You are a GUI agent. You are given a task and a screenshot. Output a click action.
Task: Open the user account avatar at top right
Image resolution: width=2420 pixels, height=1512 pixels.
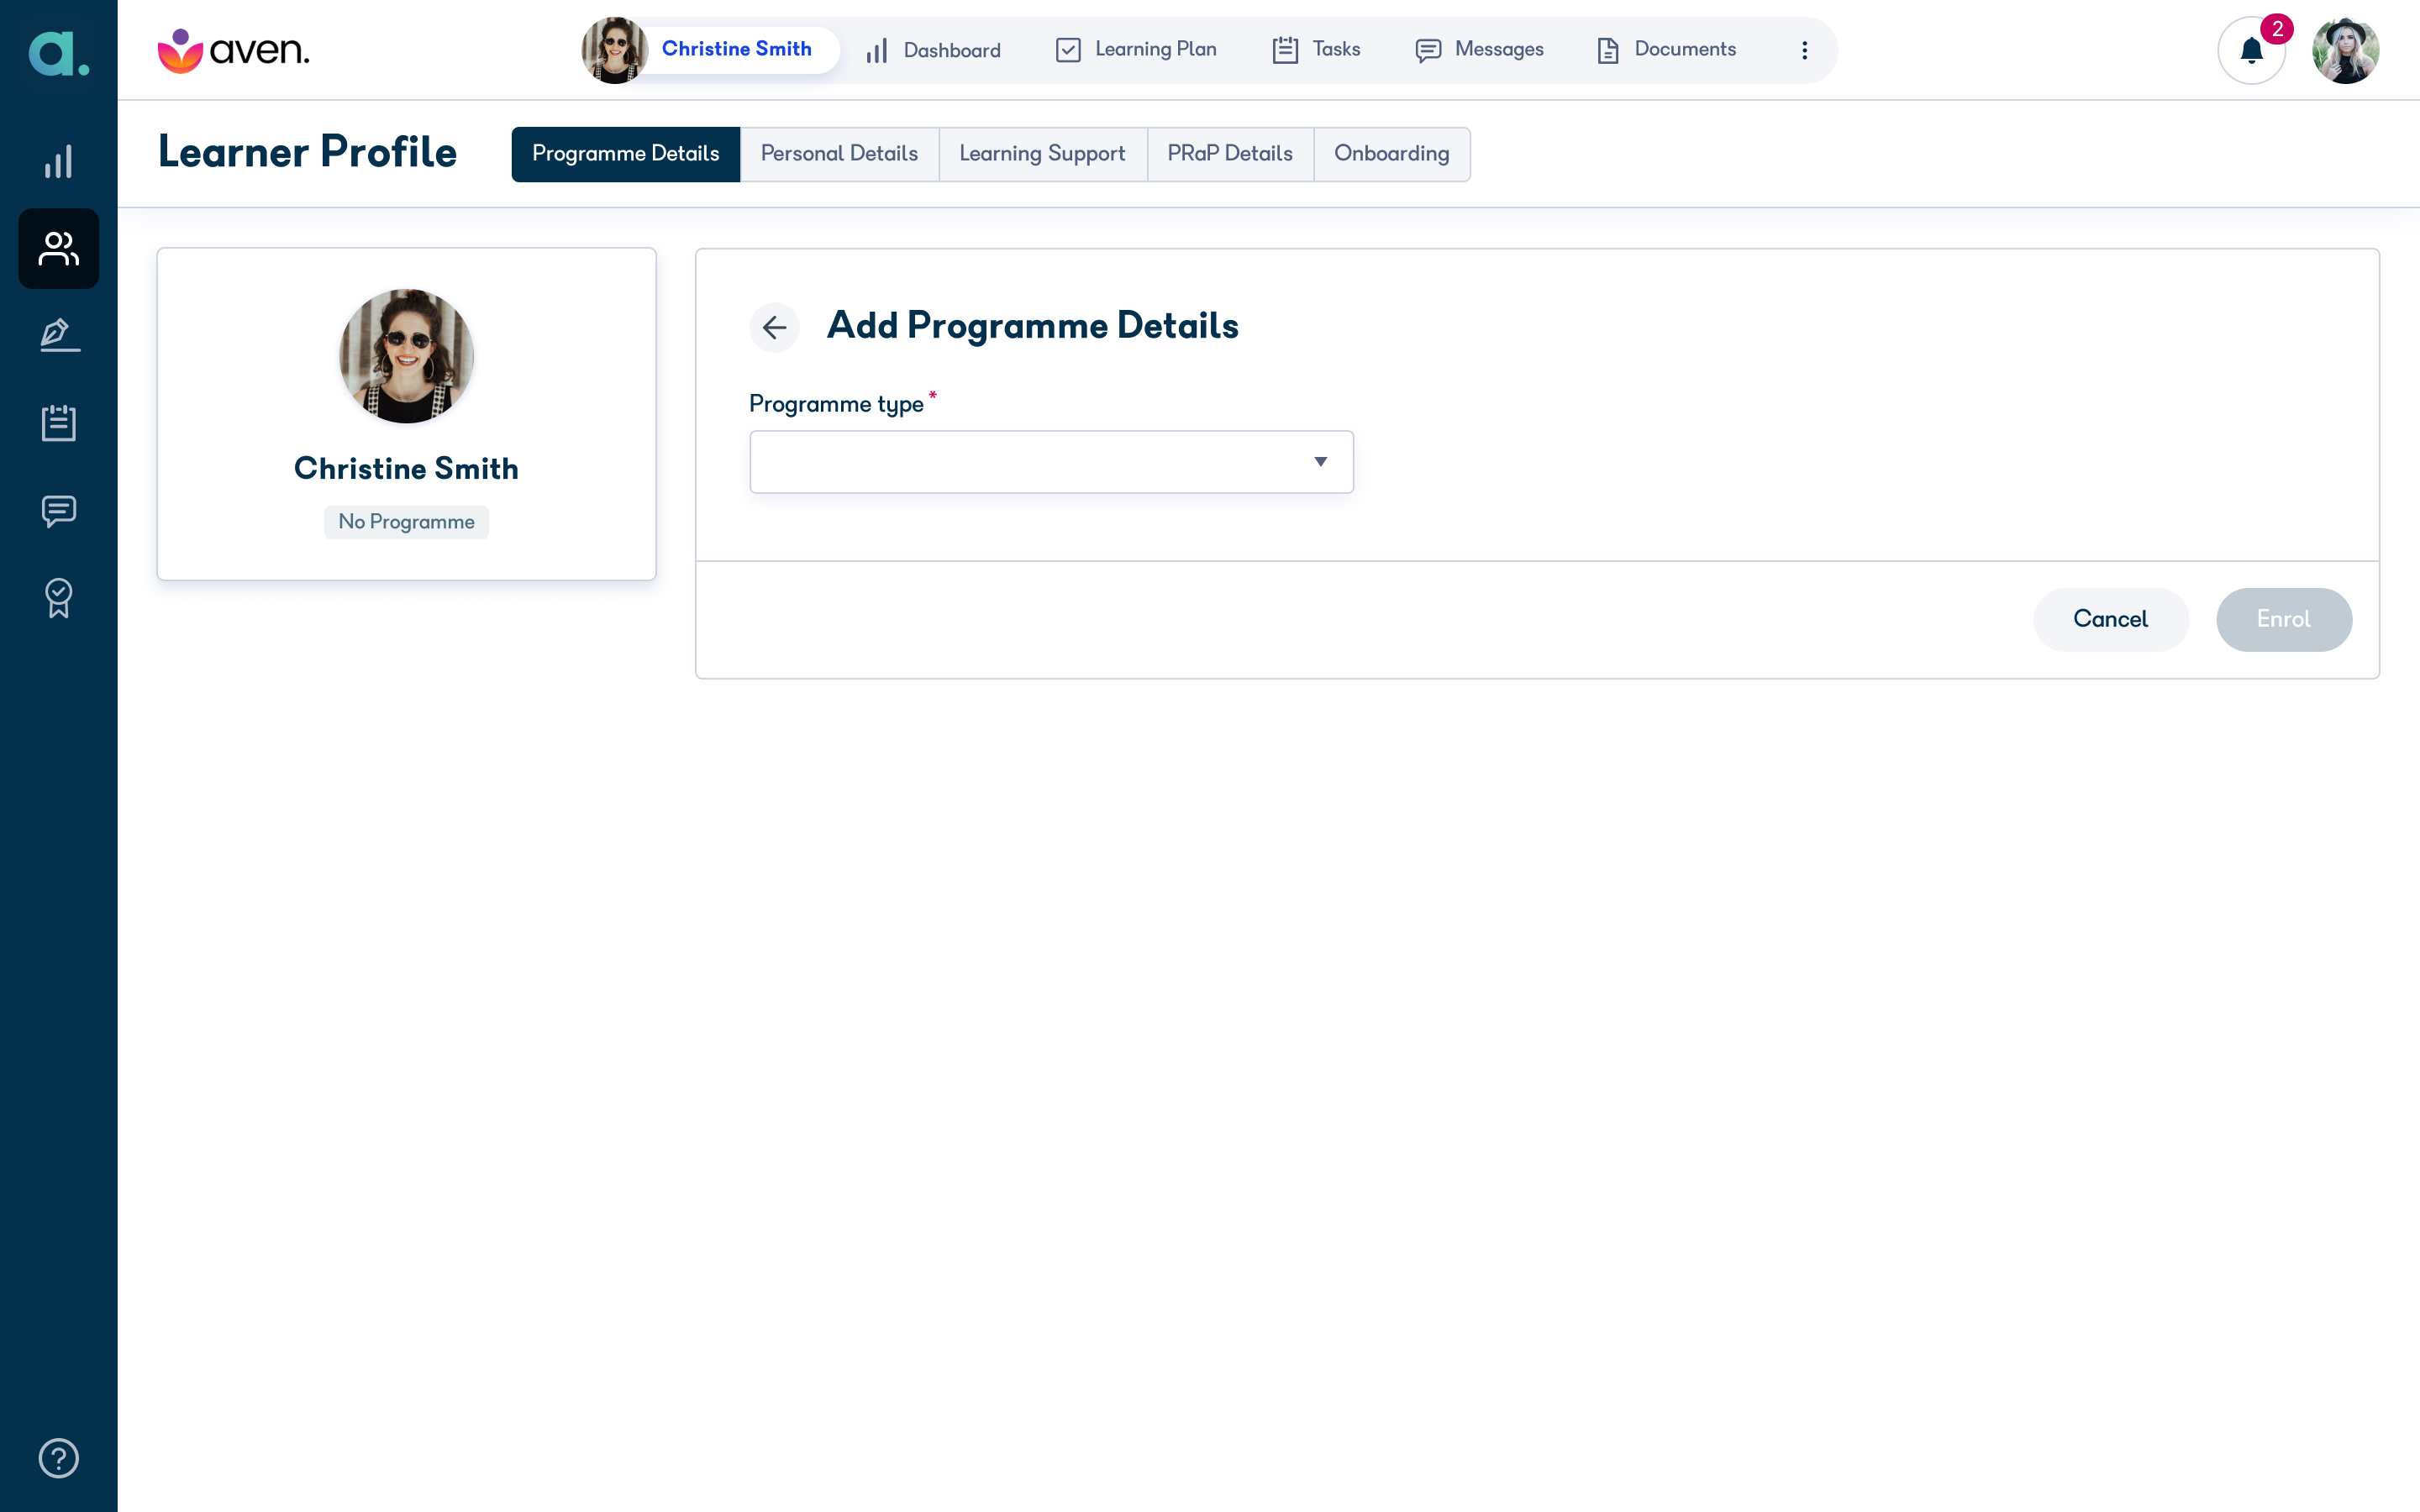point(2345,50)
